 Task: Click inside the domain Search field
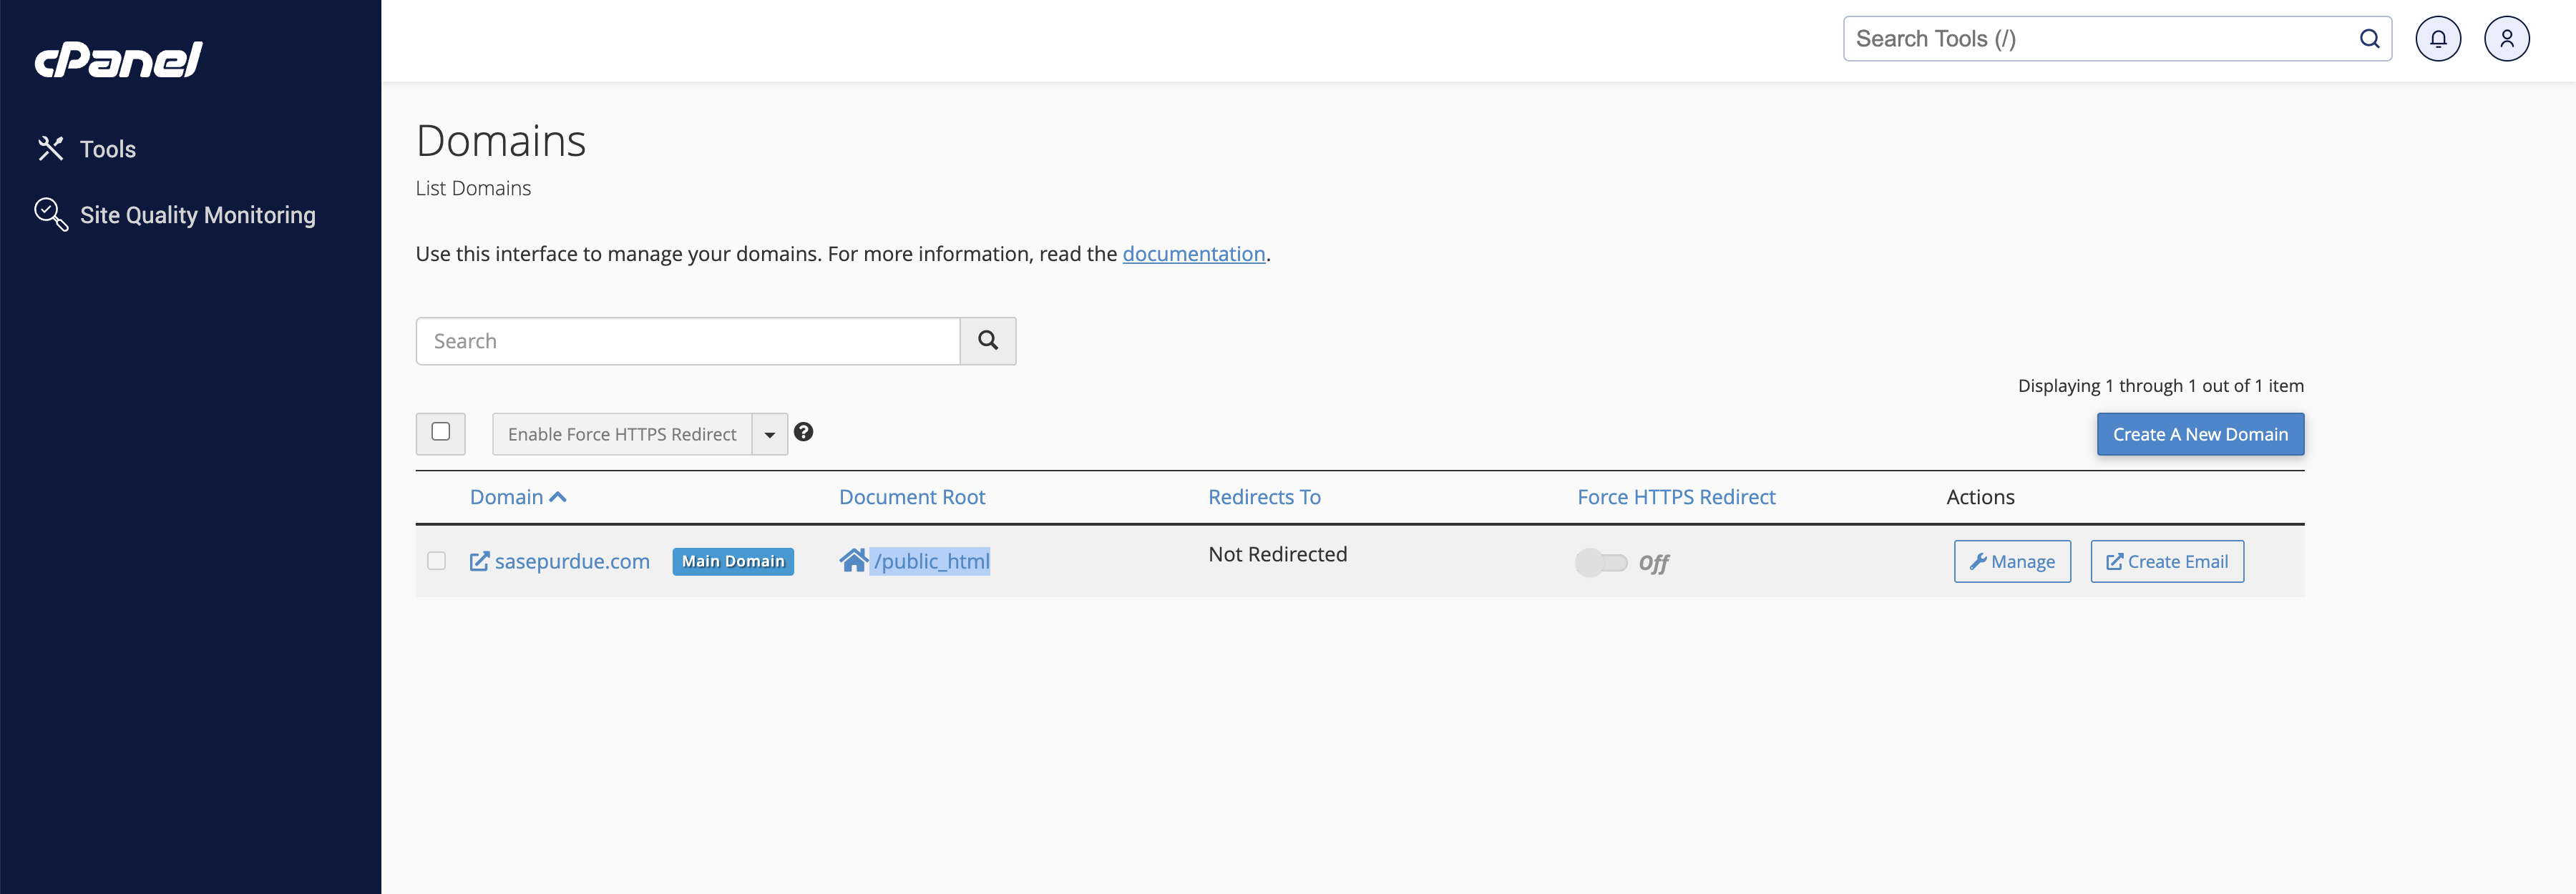point(687,340)
